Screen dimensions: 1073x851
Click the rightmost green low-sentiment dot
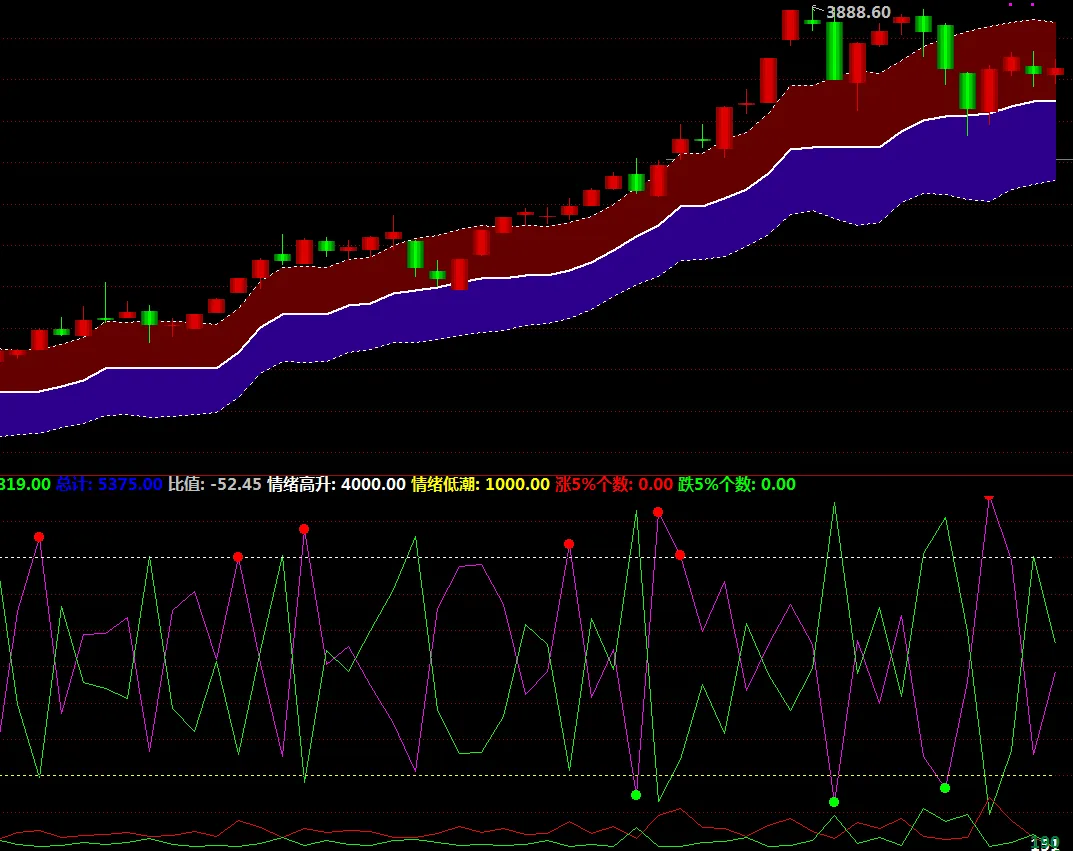(x=945, y=788)
